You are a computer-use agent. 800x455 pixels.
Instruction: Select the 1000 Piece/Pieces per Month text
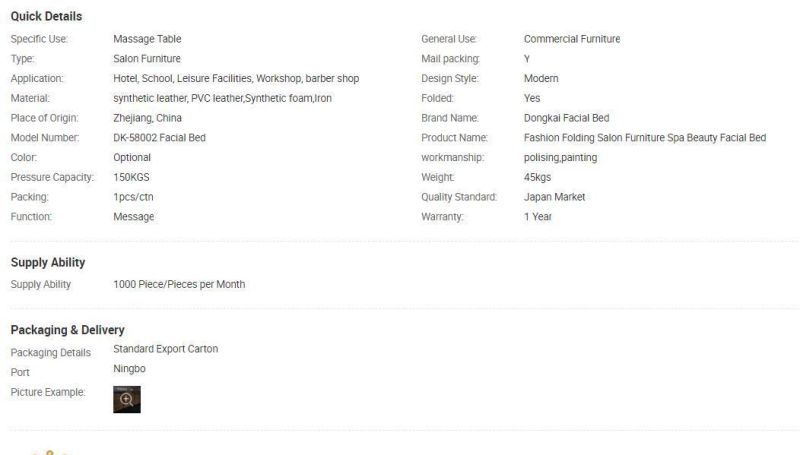(179, 284)
